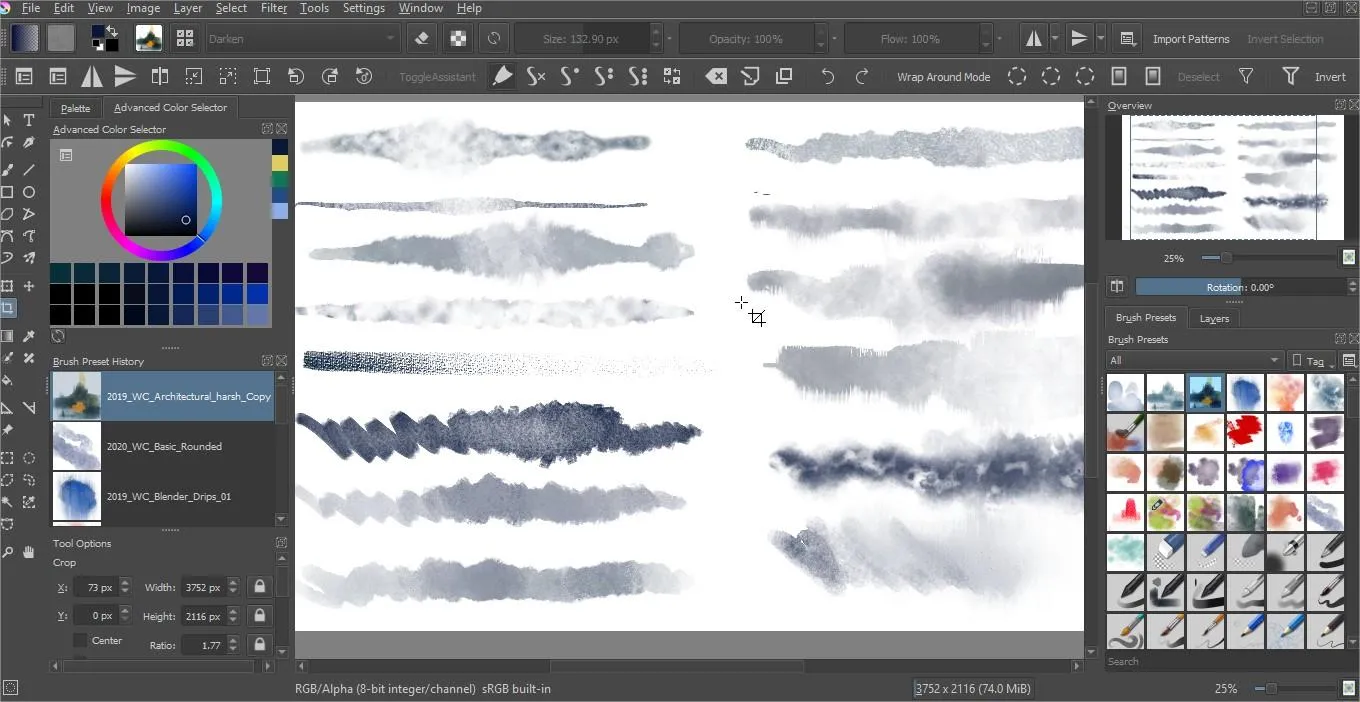Toggle horizontal mirror tool
Image resolution: width=1360 pixels, height=702 pixels.
pos(1033,39)
